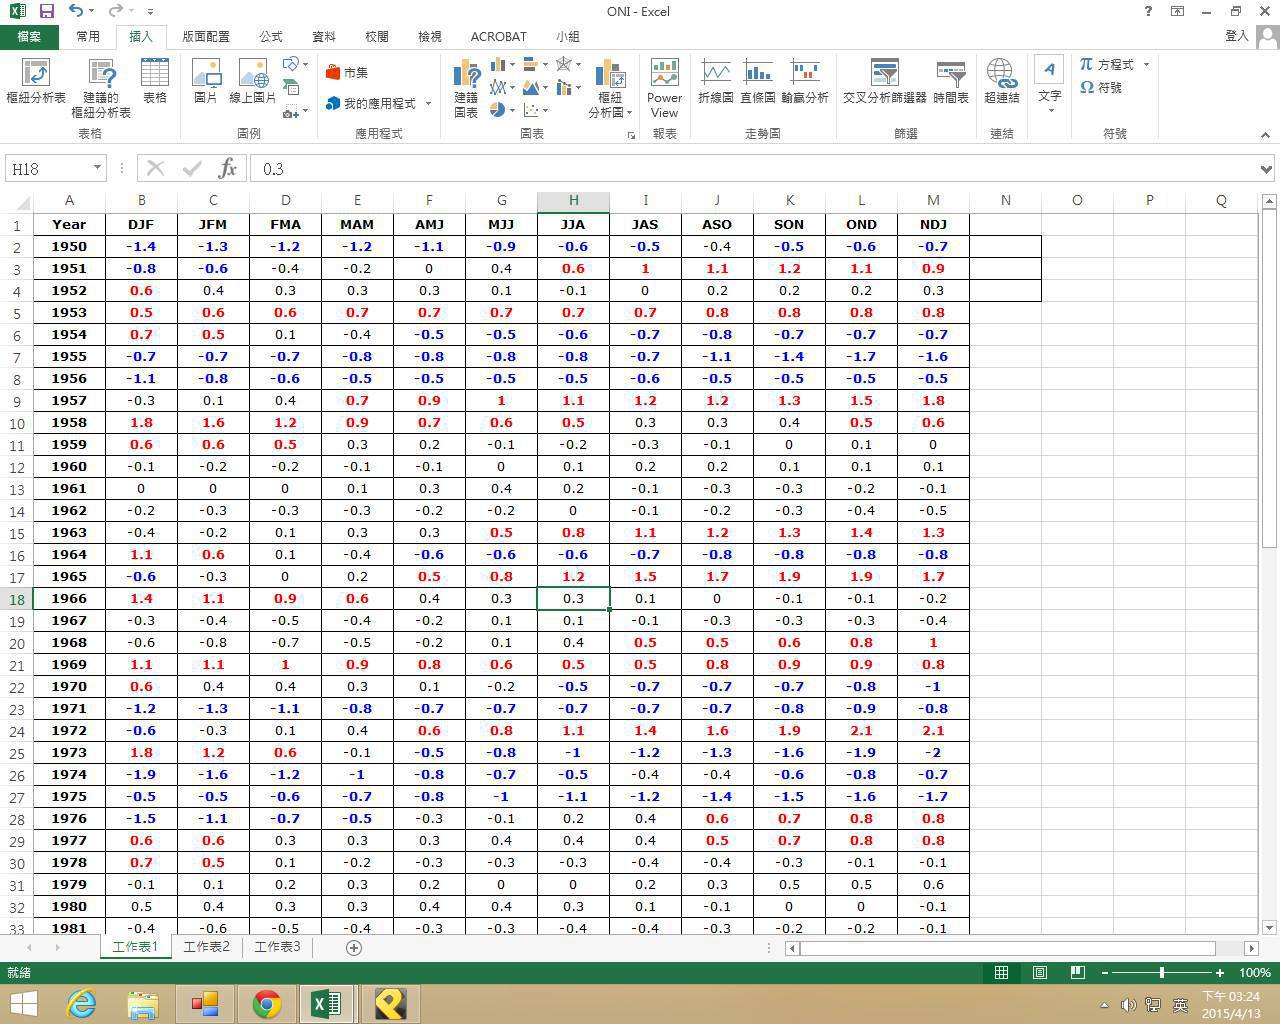Switch to Page Break Preview view
This screenshot has width=1280, height=1024.
click(x=1077, y=972)
